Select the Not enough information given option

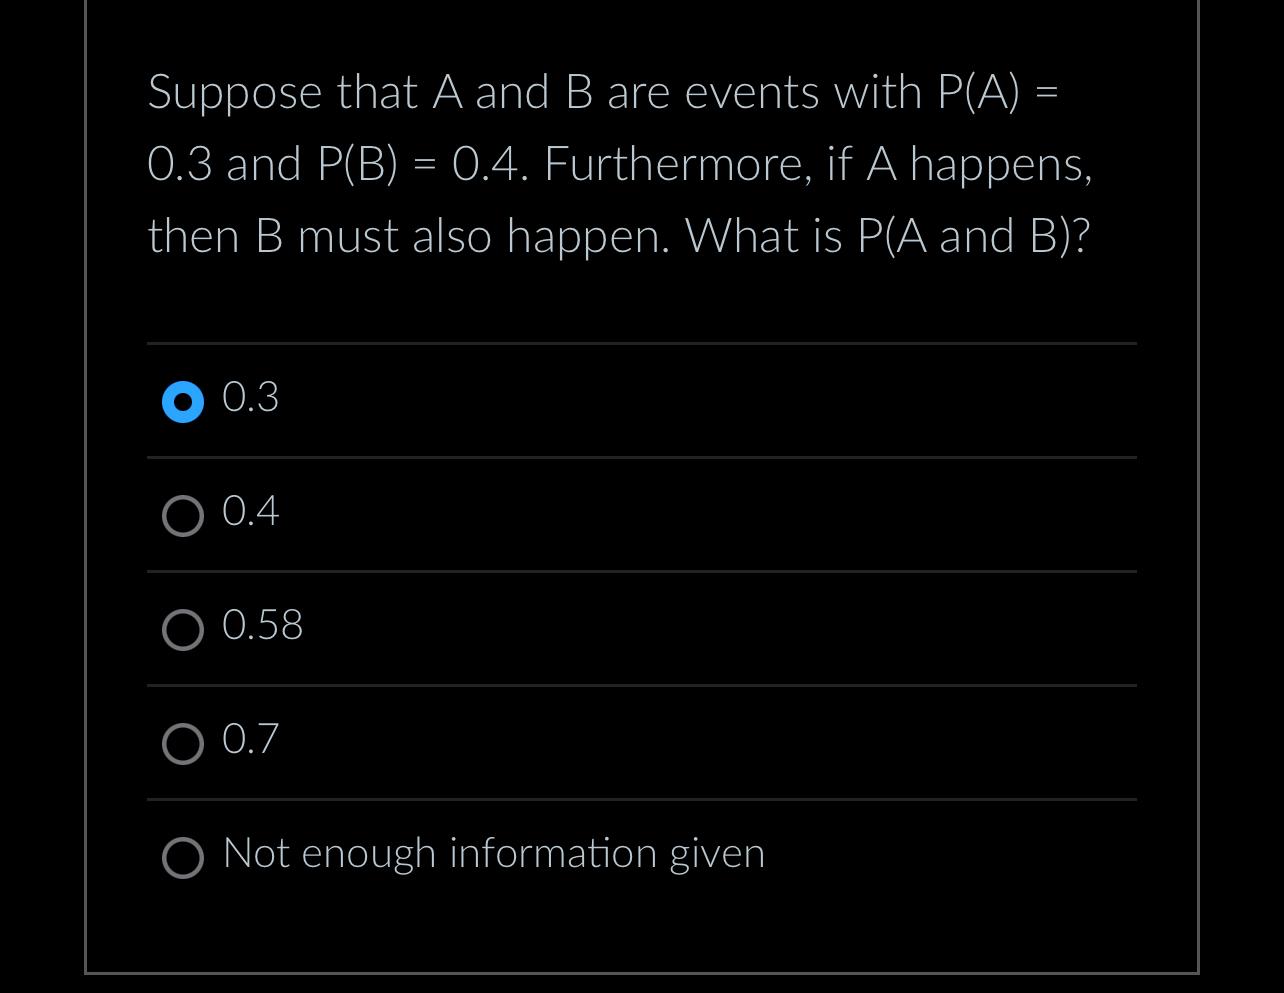183,858
